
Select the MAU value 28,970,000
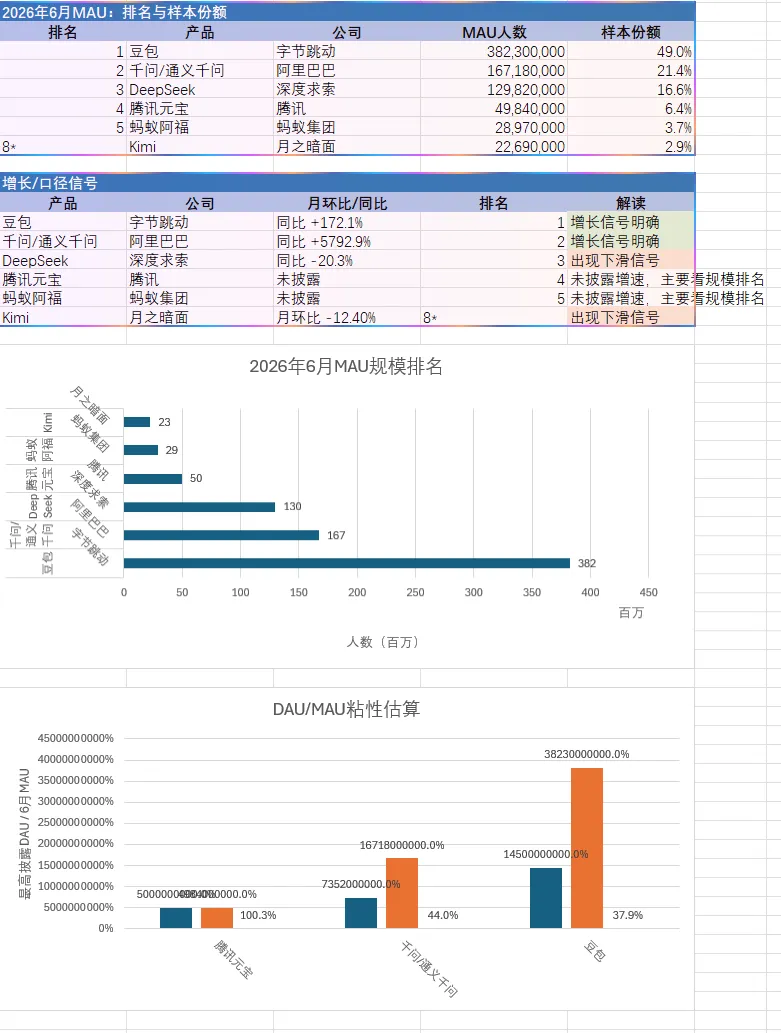click(x=494, y=127)
